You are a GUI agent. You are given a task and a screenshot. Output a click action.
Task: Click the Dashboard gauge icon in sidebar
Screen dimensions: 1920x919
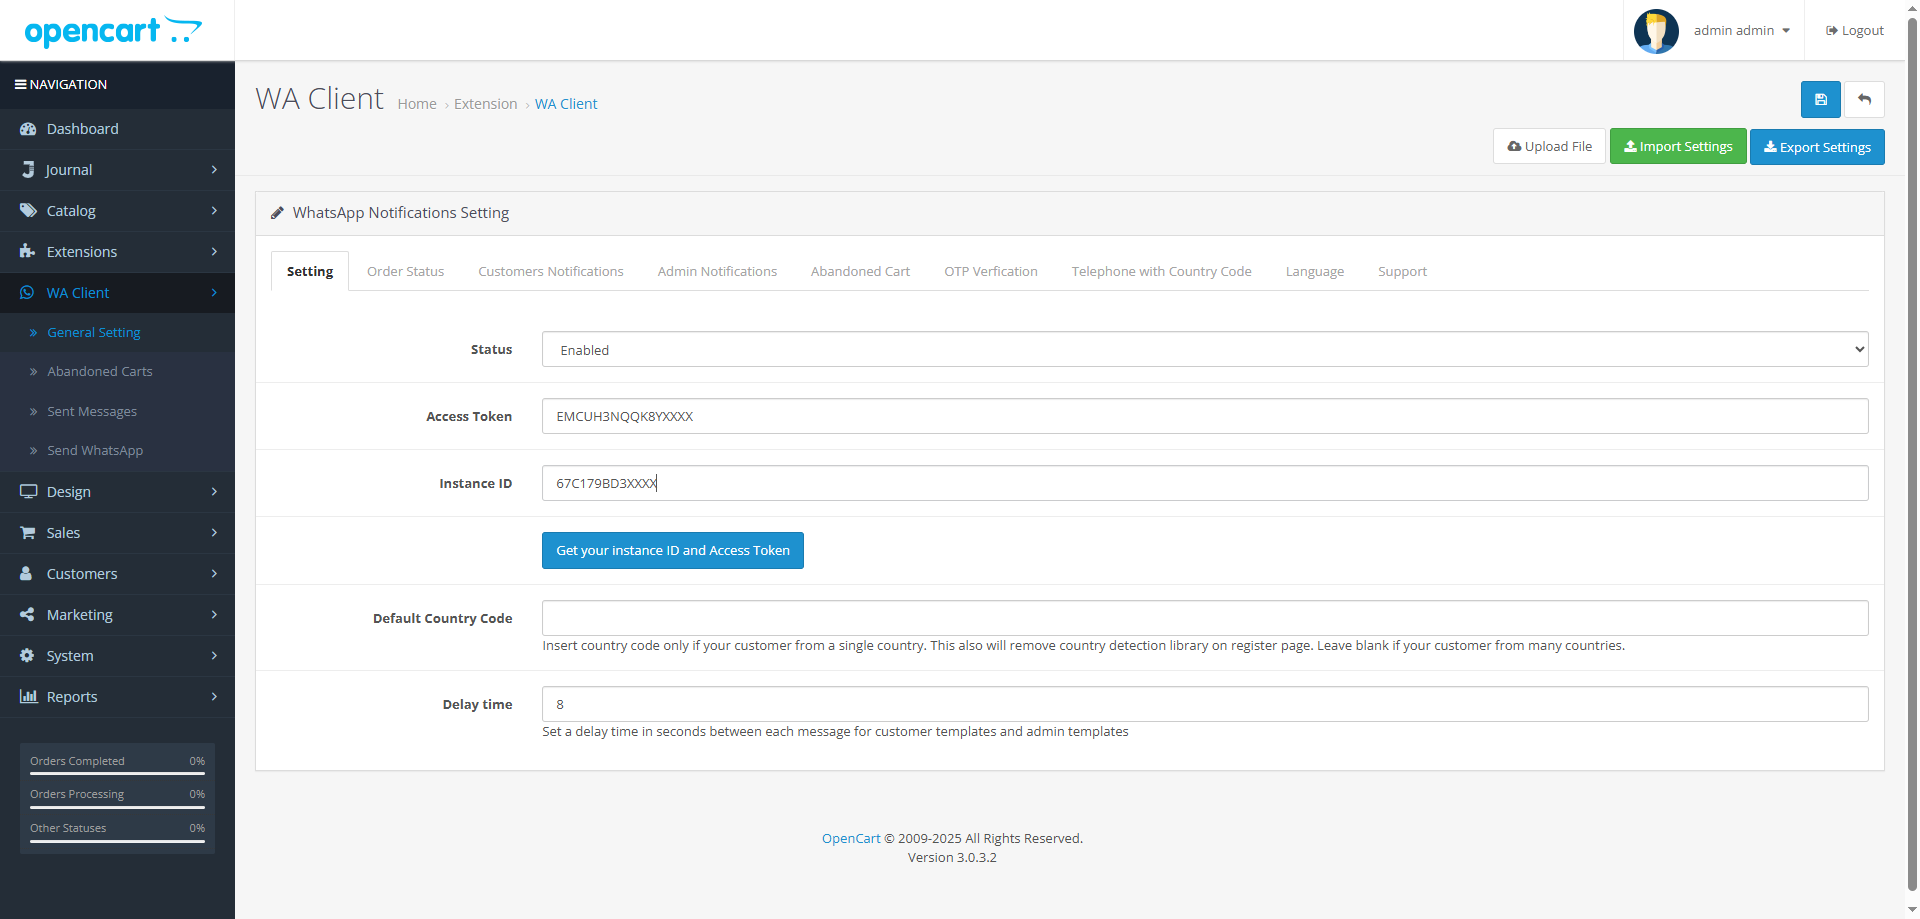point(28,129)
